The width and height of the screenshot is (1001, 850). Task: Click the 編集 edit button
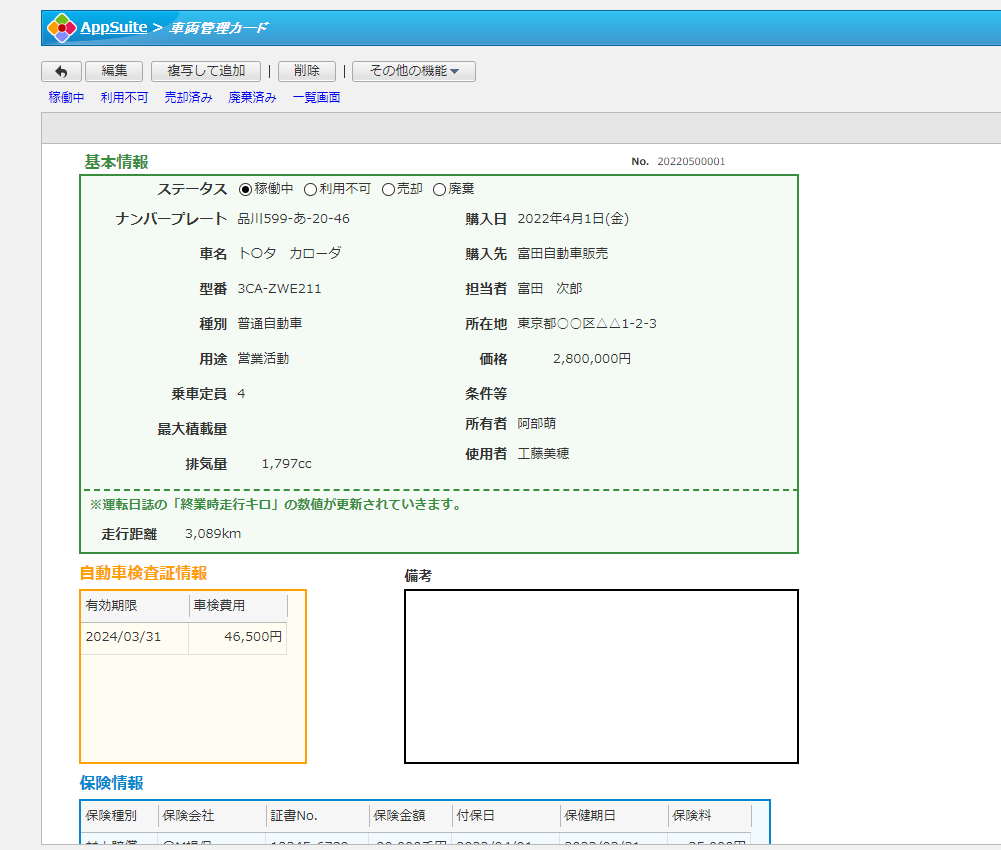[x=114, y=71]
